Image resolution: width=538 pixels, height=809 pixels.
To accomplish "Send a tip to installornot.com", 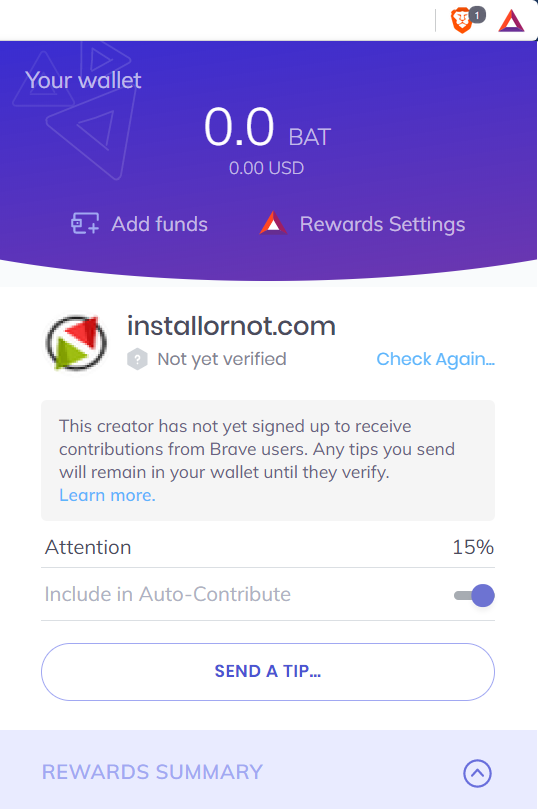I will 268,671.
